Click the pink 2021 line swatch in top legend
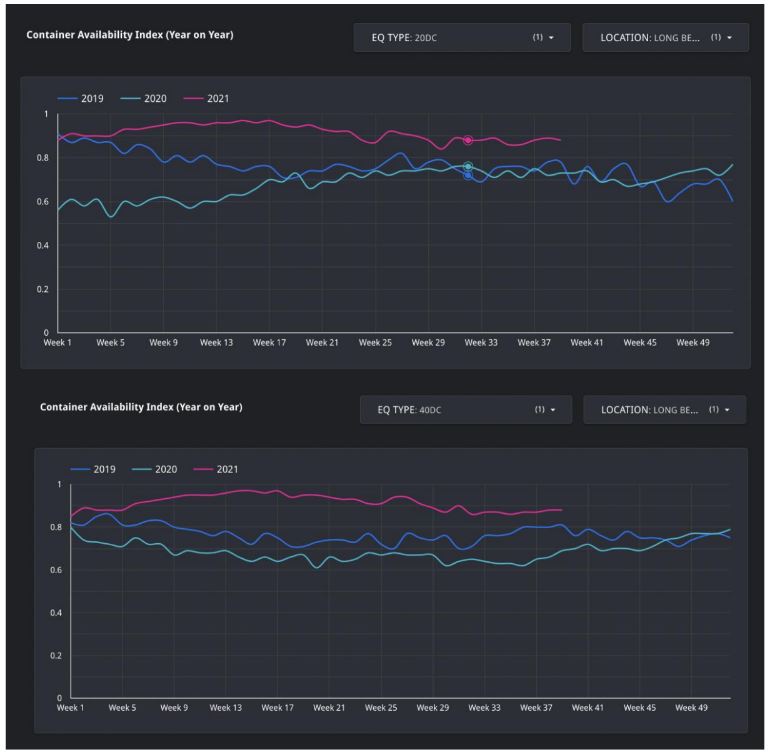 click(x=191, y=99)
